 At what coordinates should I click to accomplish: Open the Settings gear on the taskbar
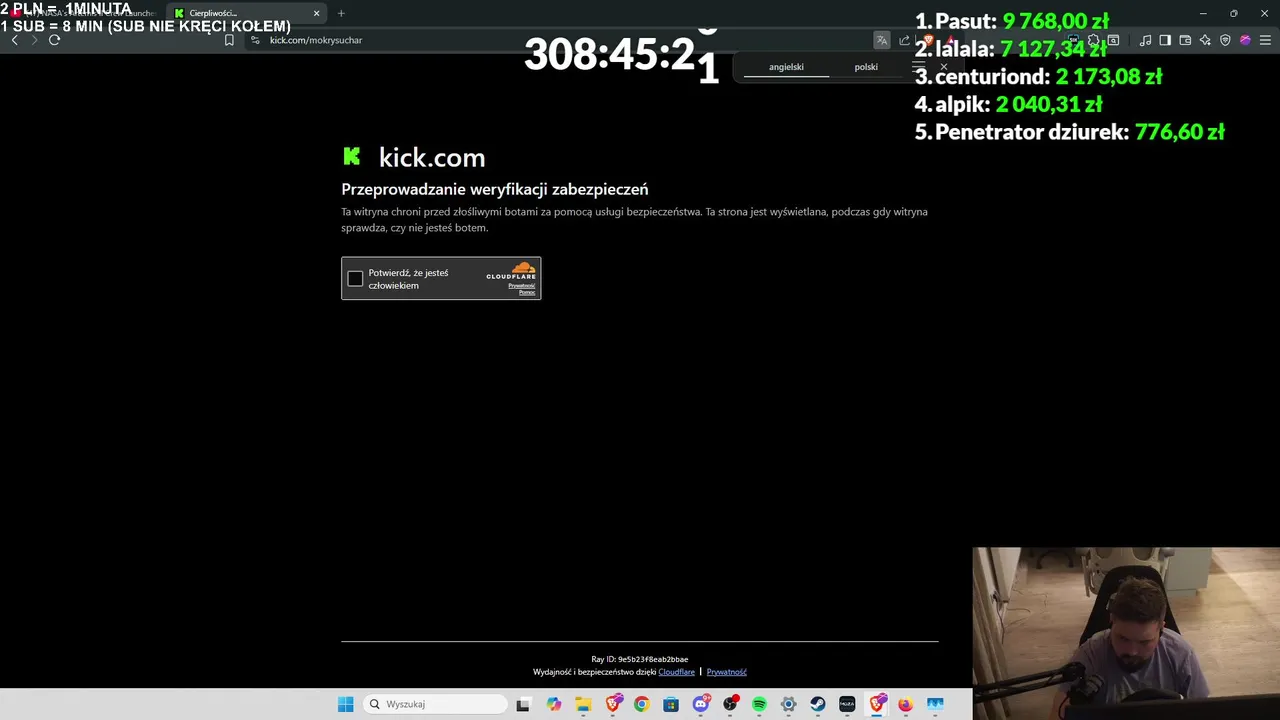788,704
